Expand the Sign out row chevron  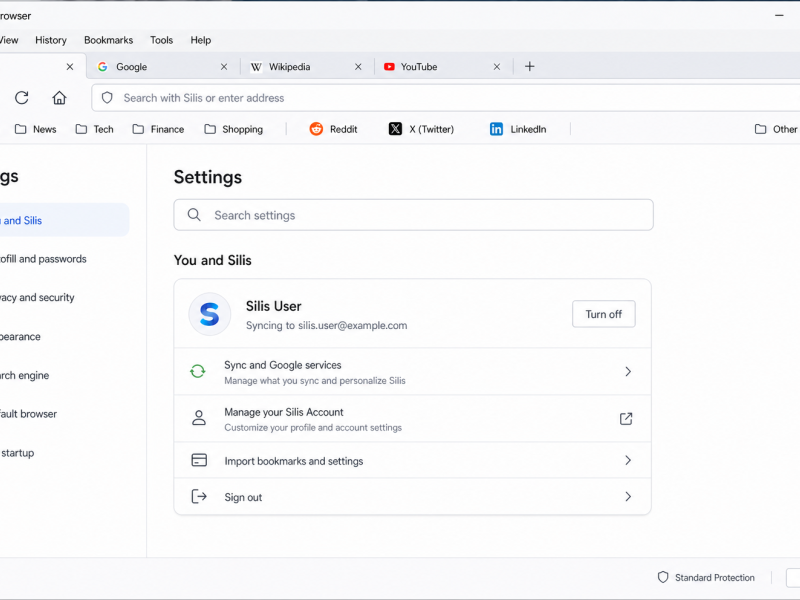pos(628,496)
